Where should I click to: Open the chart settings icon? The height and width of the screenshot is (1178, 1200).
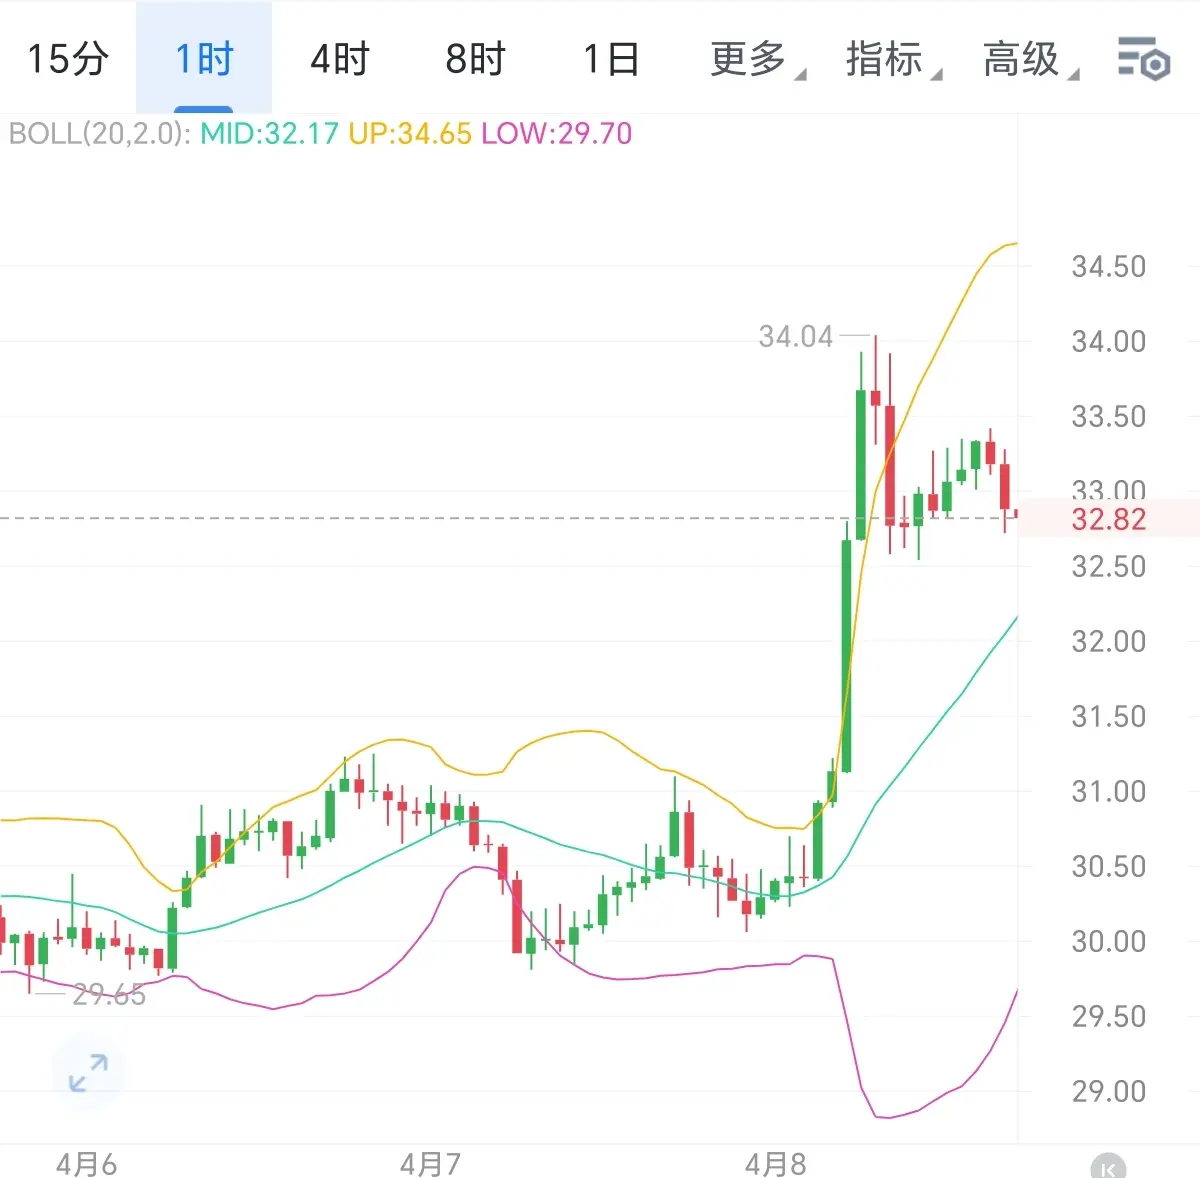tap(1144, 59)
